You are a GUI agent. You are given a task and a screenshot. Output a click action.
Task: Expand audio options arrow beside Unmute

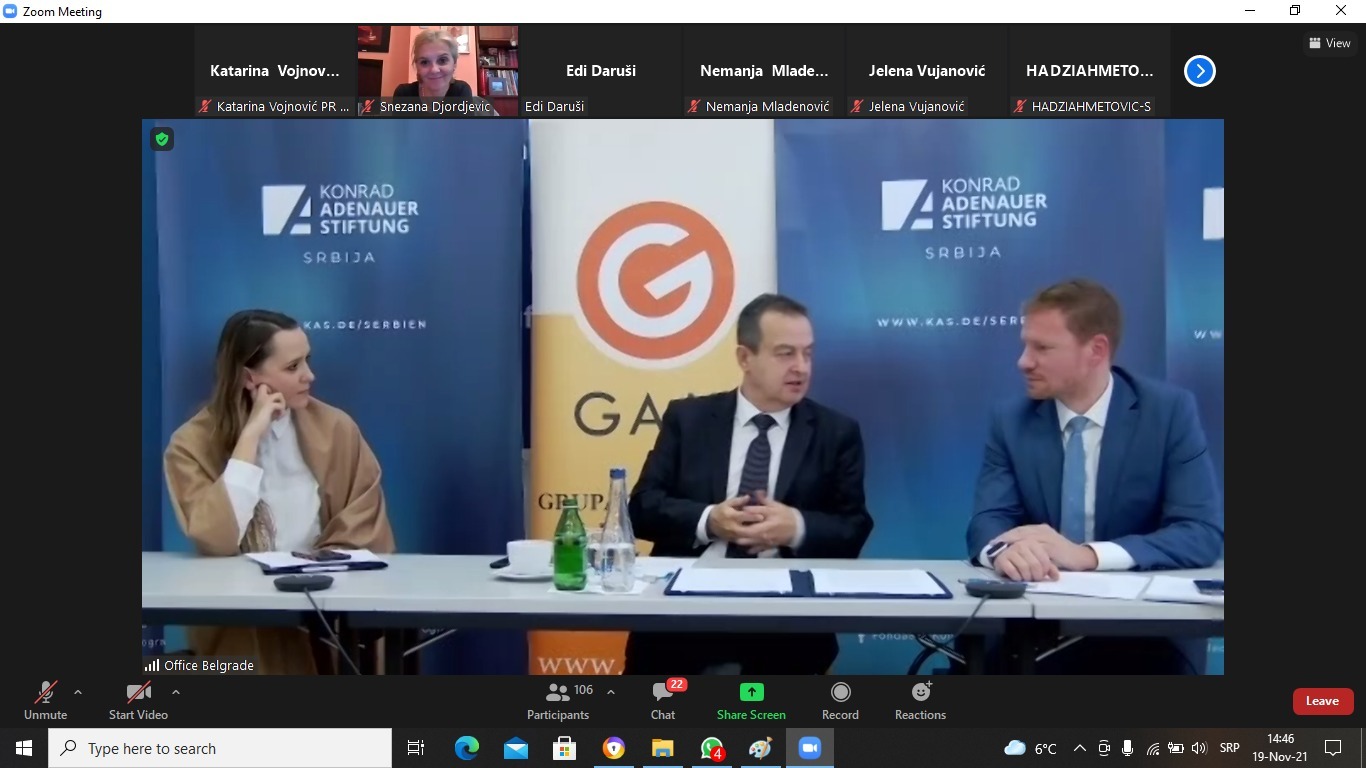point(78,692)
